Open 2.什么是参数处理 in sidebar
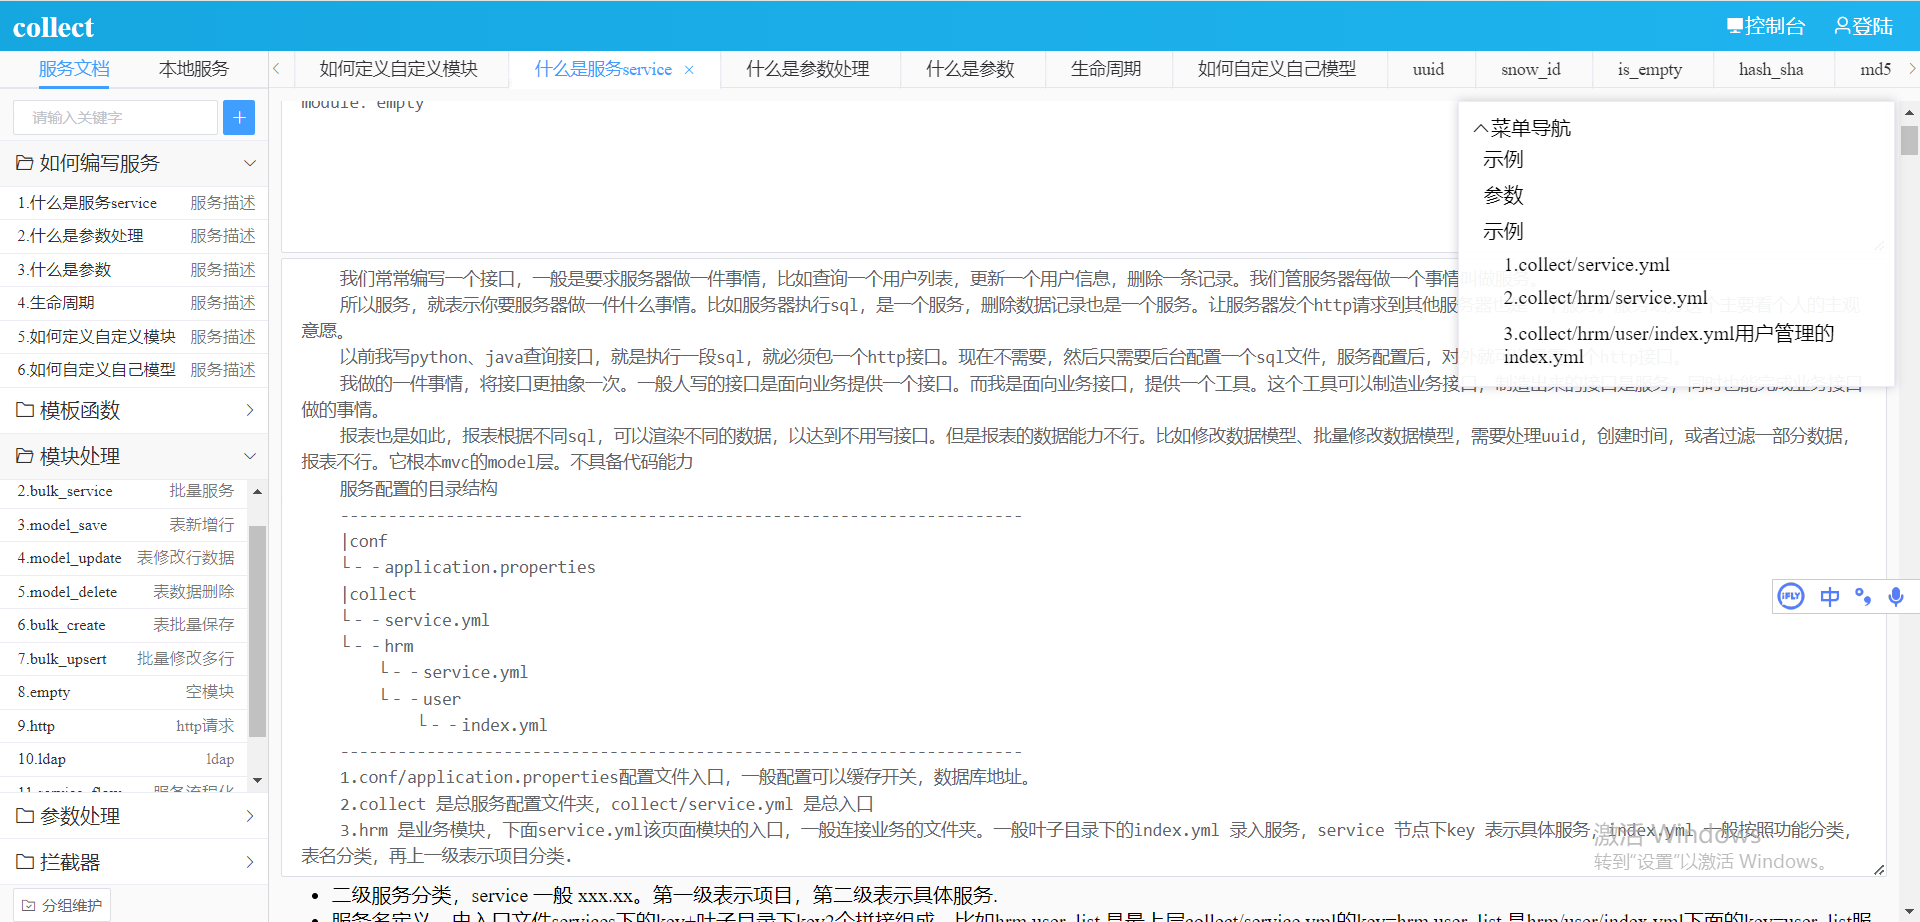1920x922 pixels. click(134, 236)
